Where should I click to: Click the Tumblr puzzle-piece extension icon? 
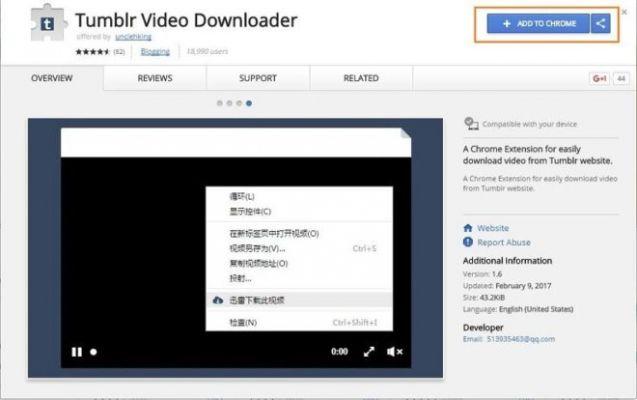47,23
